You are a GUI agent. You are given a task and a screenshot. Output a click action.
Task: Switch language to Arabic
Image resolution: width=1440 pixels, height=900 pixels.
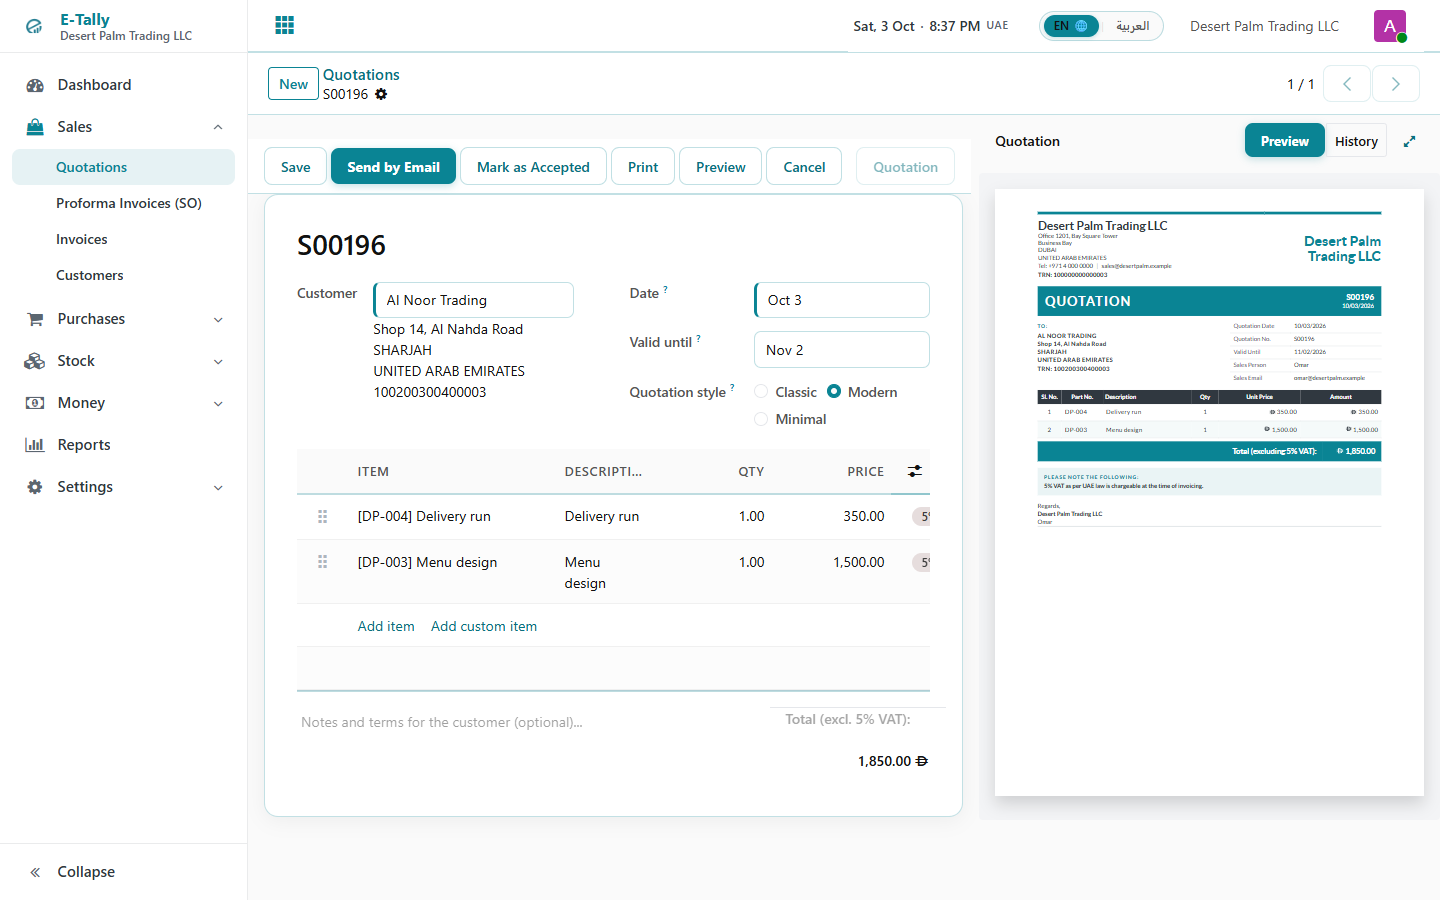coord(1132,26)
